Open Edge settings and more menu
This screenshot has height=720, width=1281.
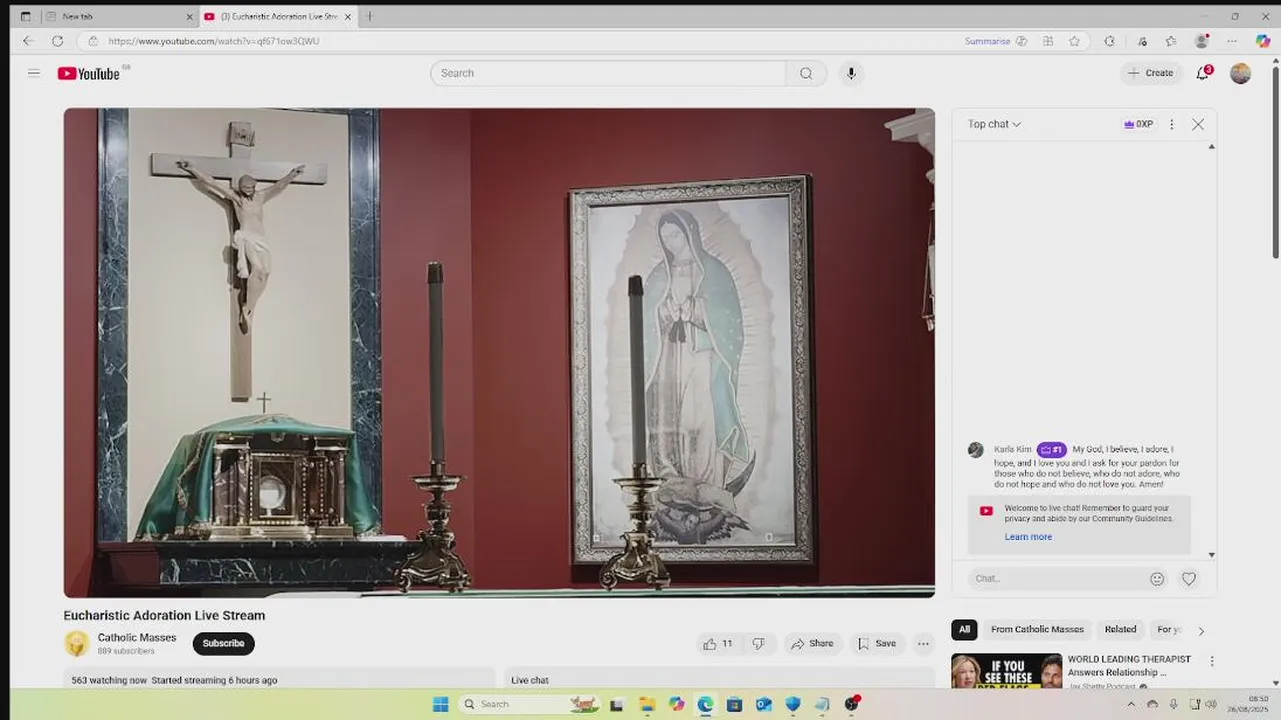[x=1232, y=41]
